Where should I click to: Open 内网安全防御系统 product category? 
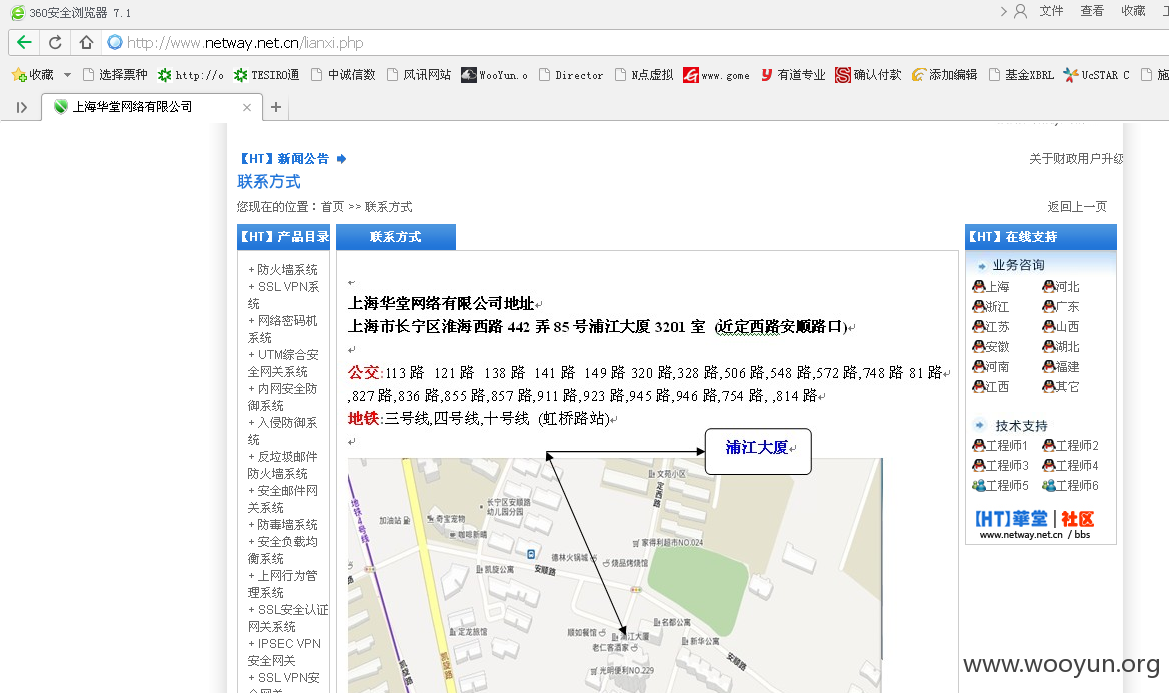pyautogui.click(x=283, y=396)
